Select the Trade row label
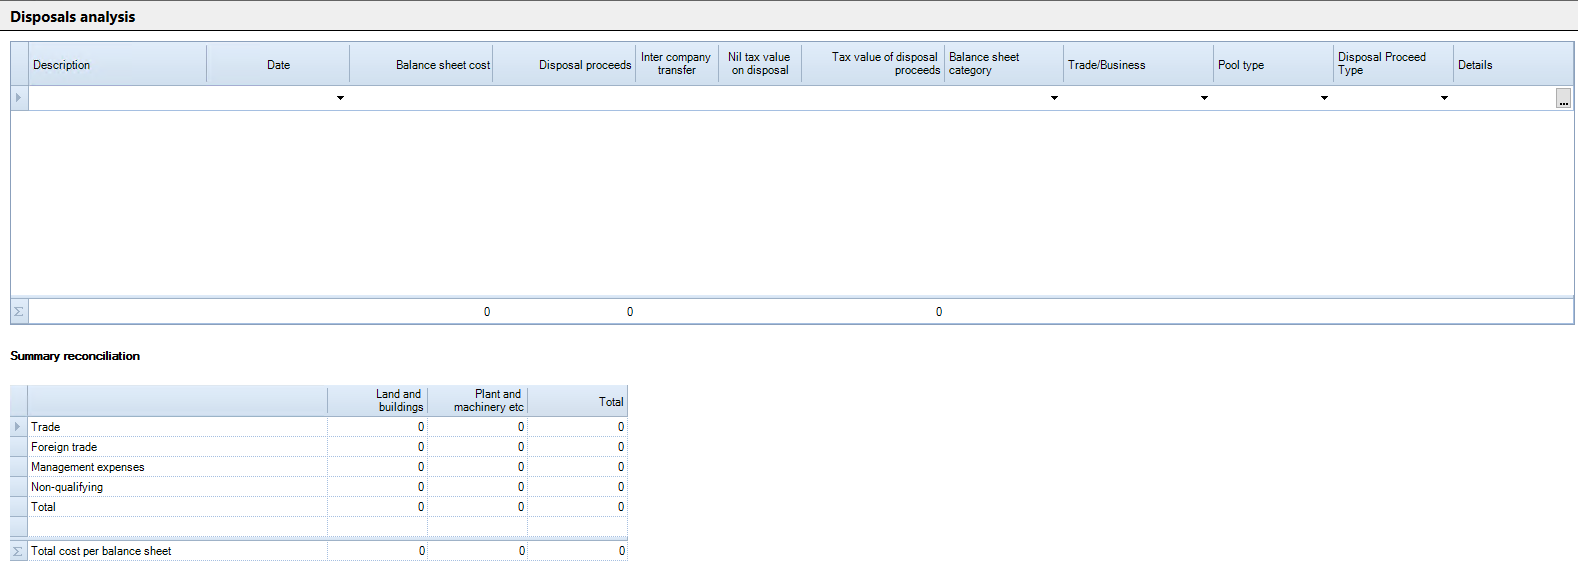The height and width of the screenshot is (565, 1578). [45, 427]
